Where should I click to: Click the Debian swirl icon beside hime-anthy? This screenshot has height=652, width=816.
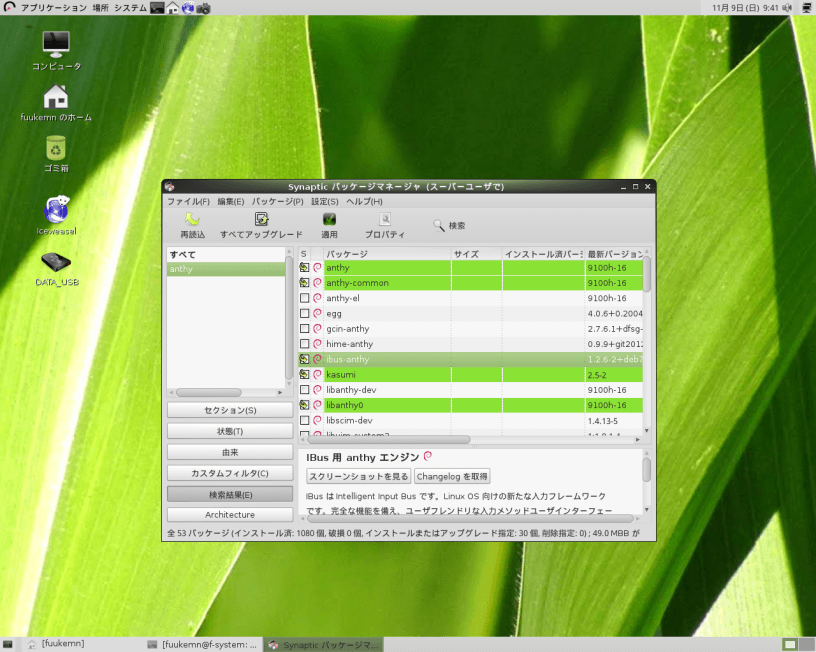(x=317, y=344)
